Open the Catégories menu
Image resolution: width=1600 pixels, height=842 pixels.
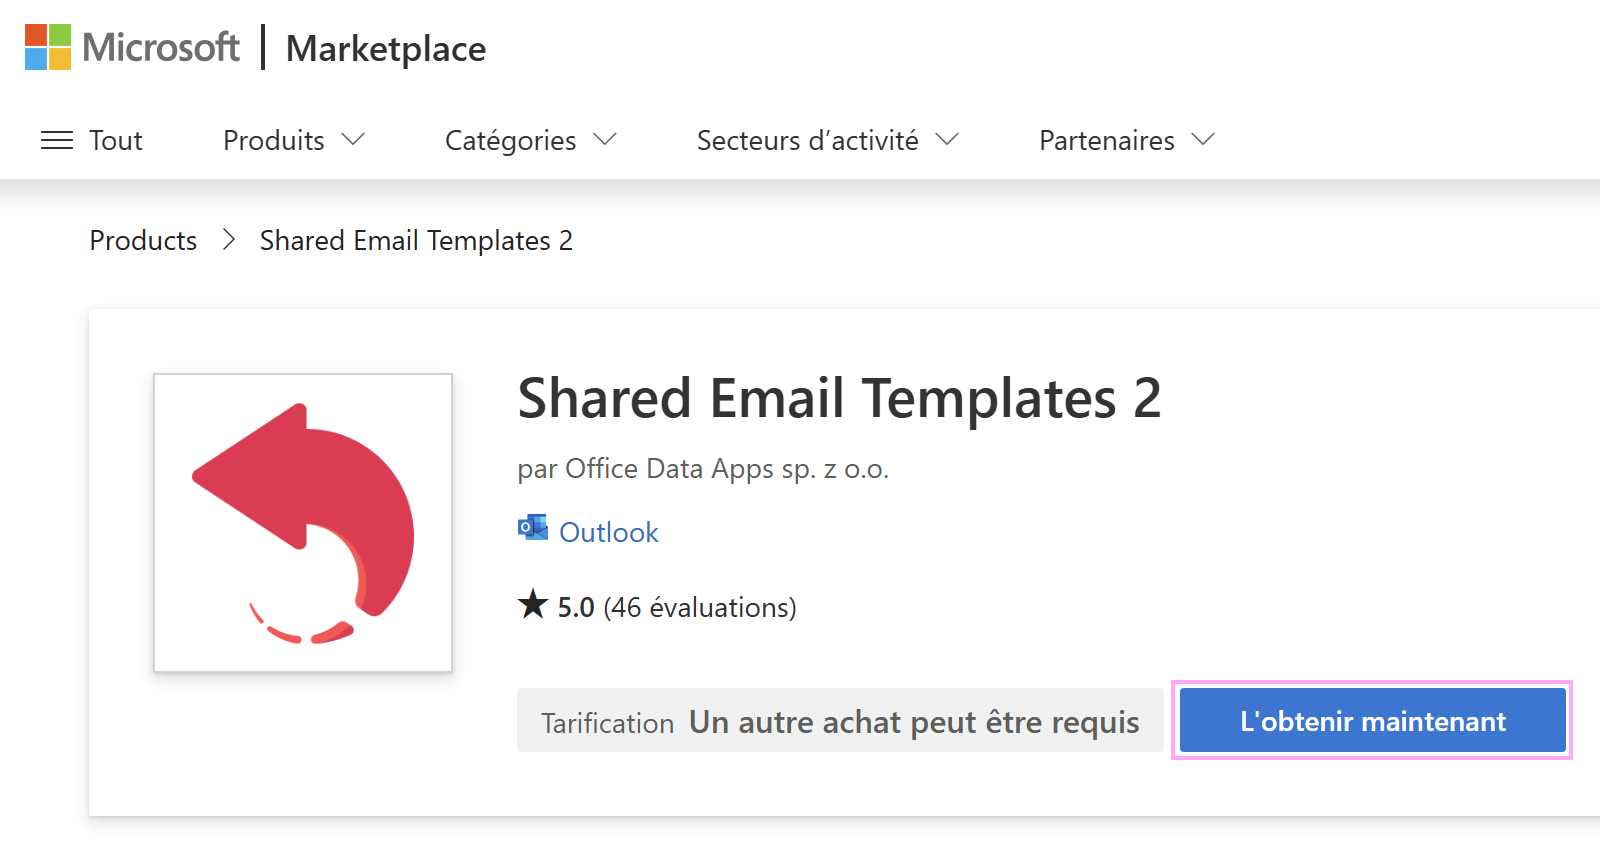pos(510,140)
